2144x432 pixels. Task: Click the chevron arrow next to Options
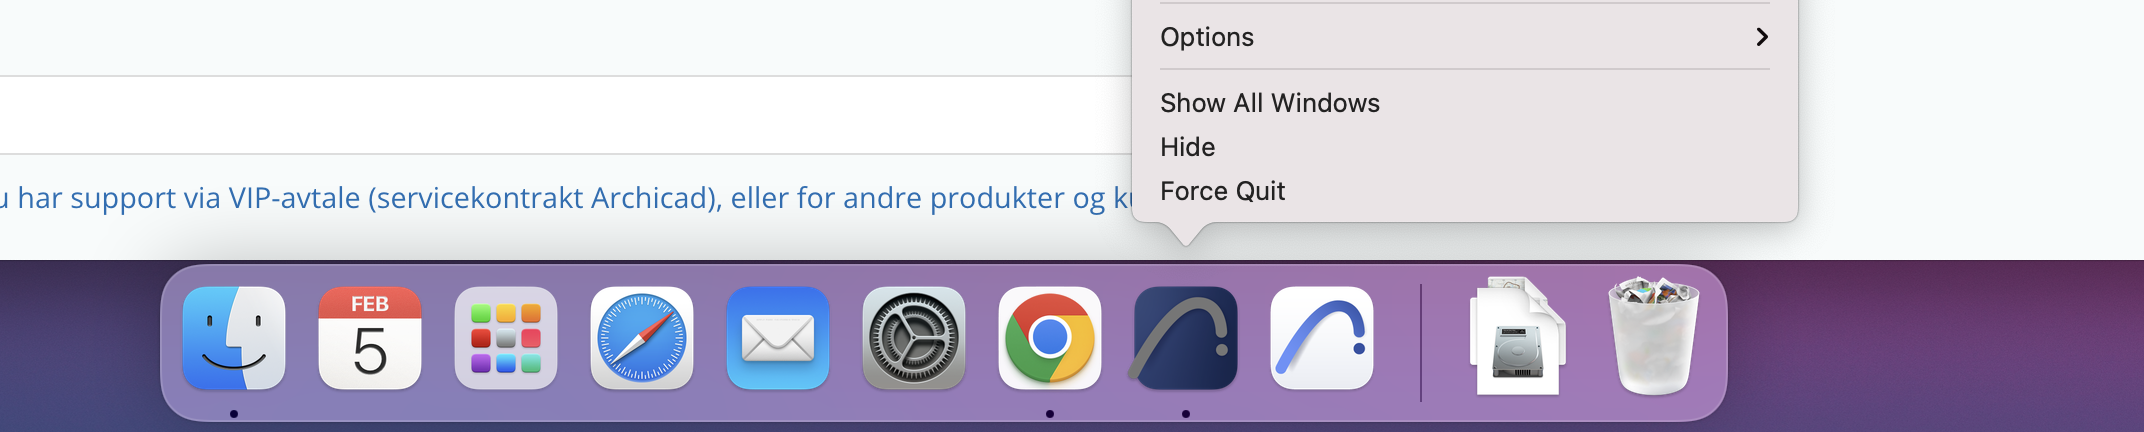pos(1762,37)
